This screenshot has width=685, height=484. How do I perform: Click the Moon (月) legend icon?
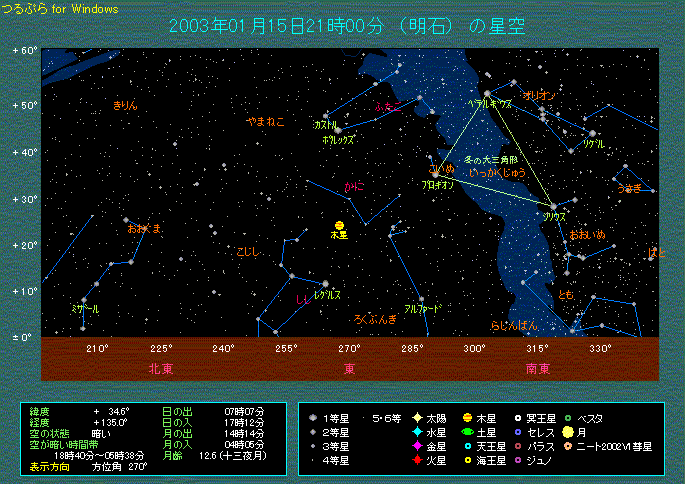[569, 432]
